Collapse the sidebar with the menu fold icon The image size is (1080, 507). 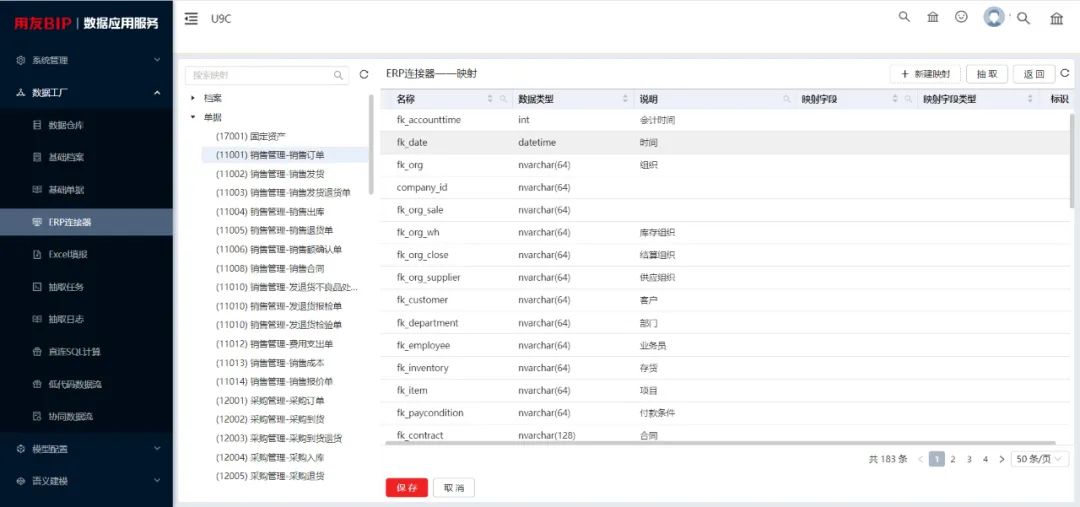pos(191,19)
